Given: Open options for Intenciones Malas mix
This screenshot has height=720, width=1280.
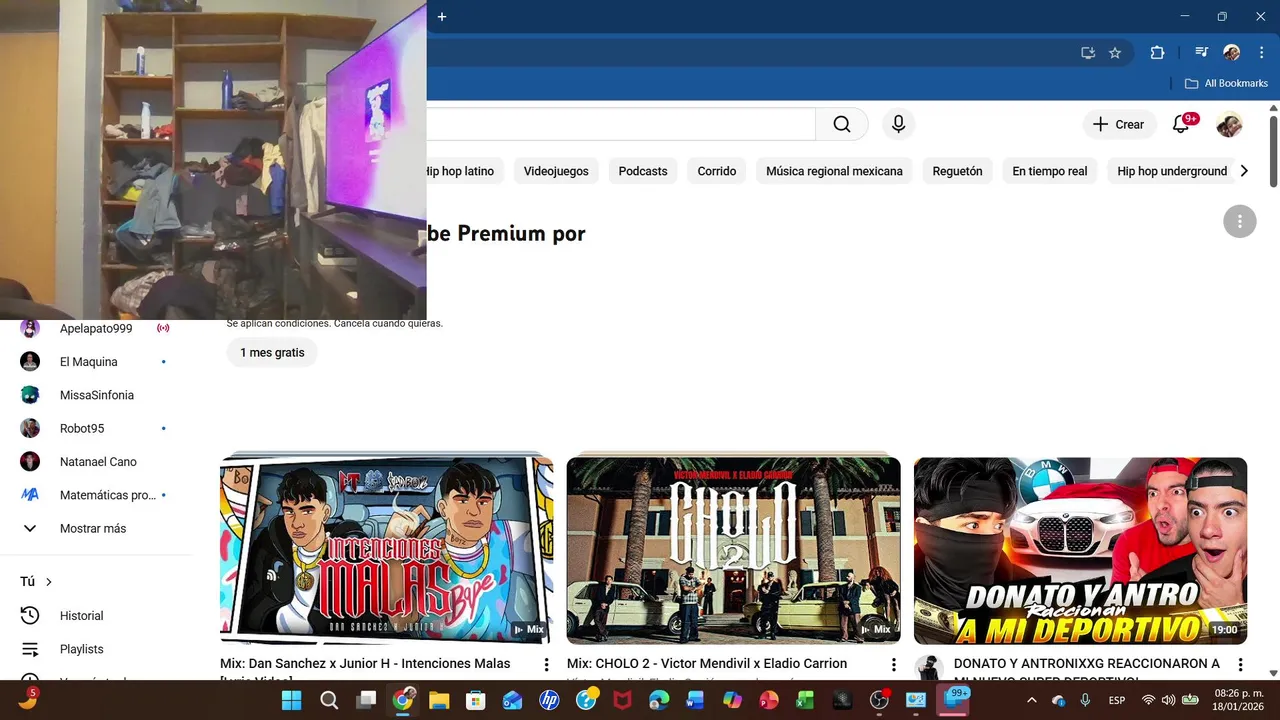Looking at the screenshot, I should coord(546,664).
